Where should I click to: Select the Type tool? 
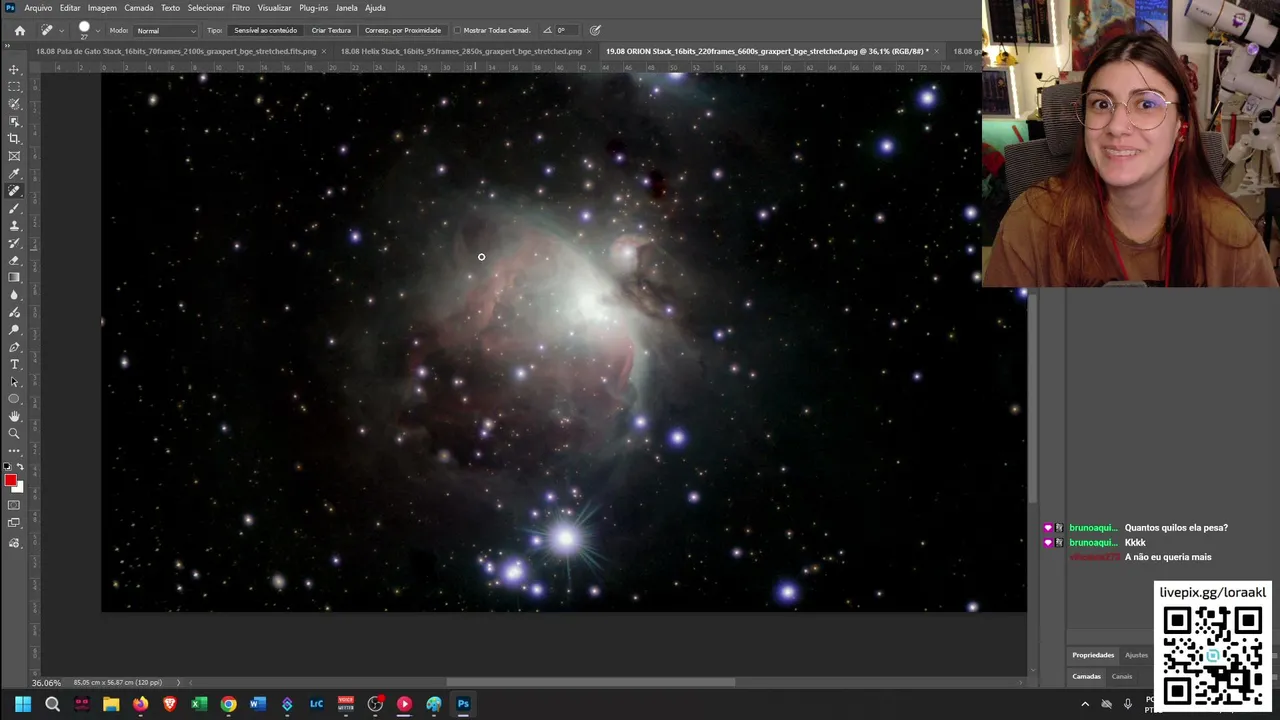pos(14,364)
